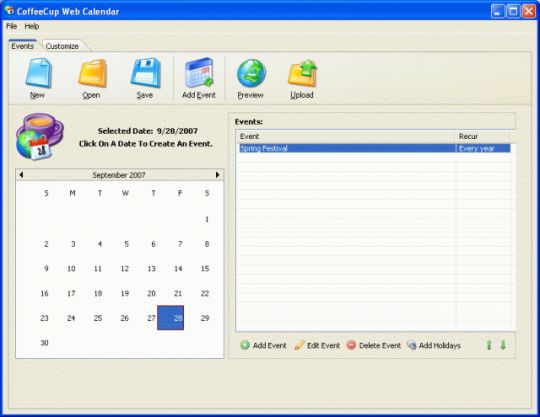Screen dimensions: 540x417
Task: Select date 30 on calendar
Action: pos(44,343)
